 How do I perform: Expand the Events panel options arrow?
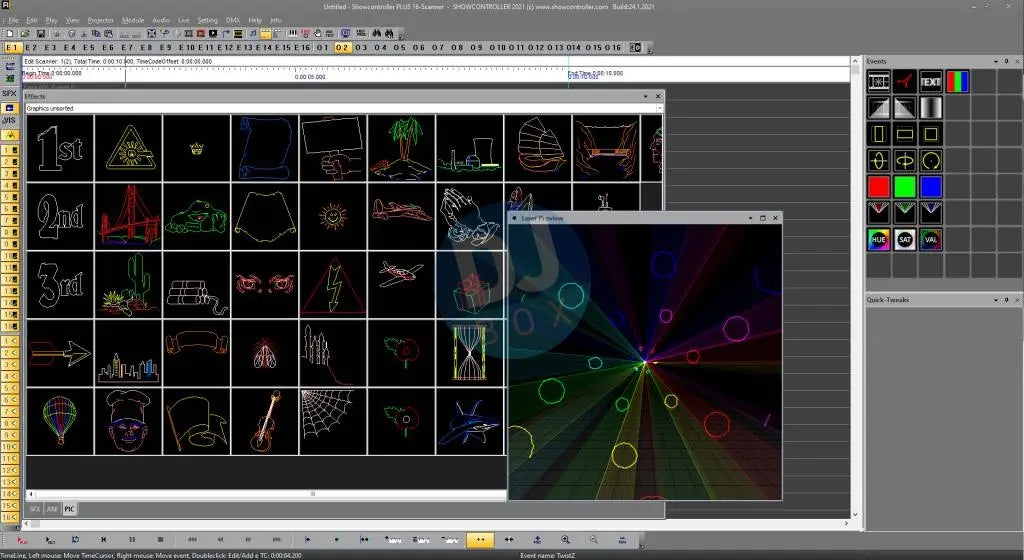pyautogui.click(x=995, y=62)
